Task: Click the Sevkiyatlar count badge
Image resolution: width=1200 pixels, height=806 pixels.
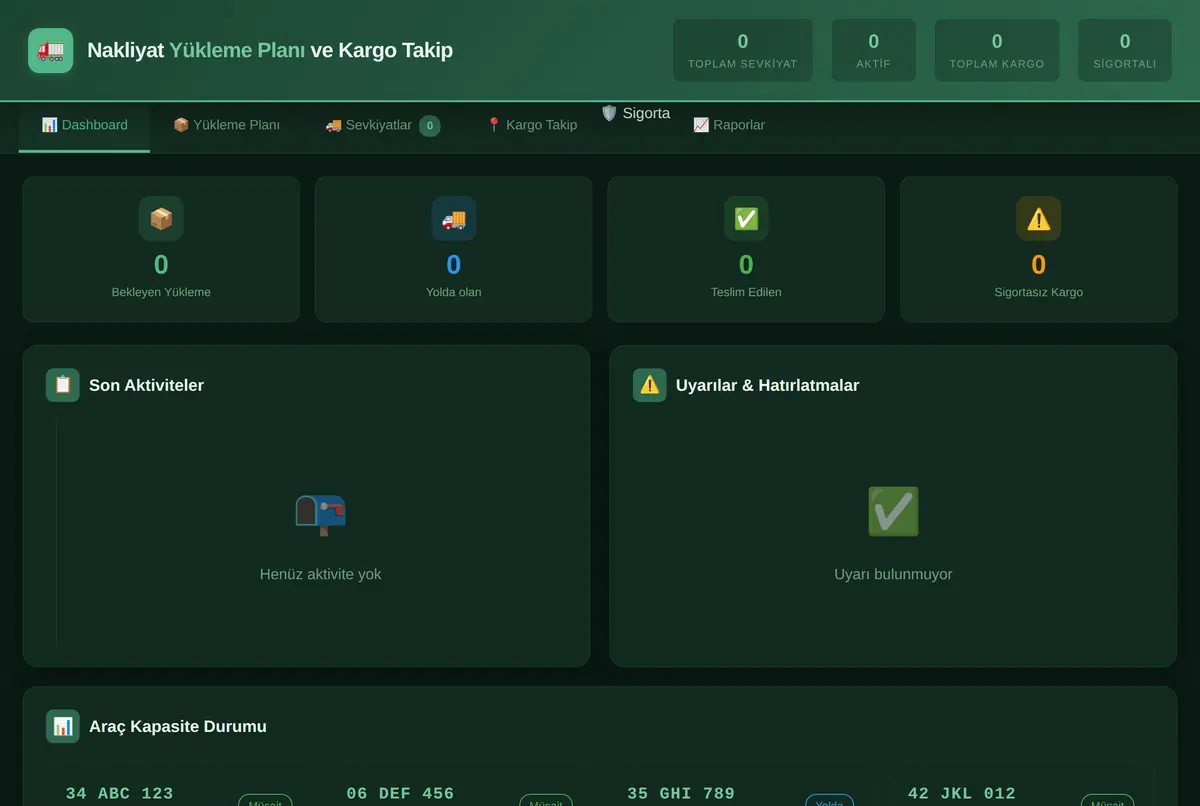Action: pyautogui.click(x=430, y=126)
